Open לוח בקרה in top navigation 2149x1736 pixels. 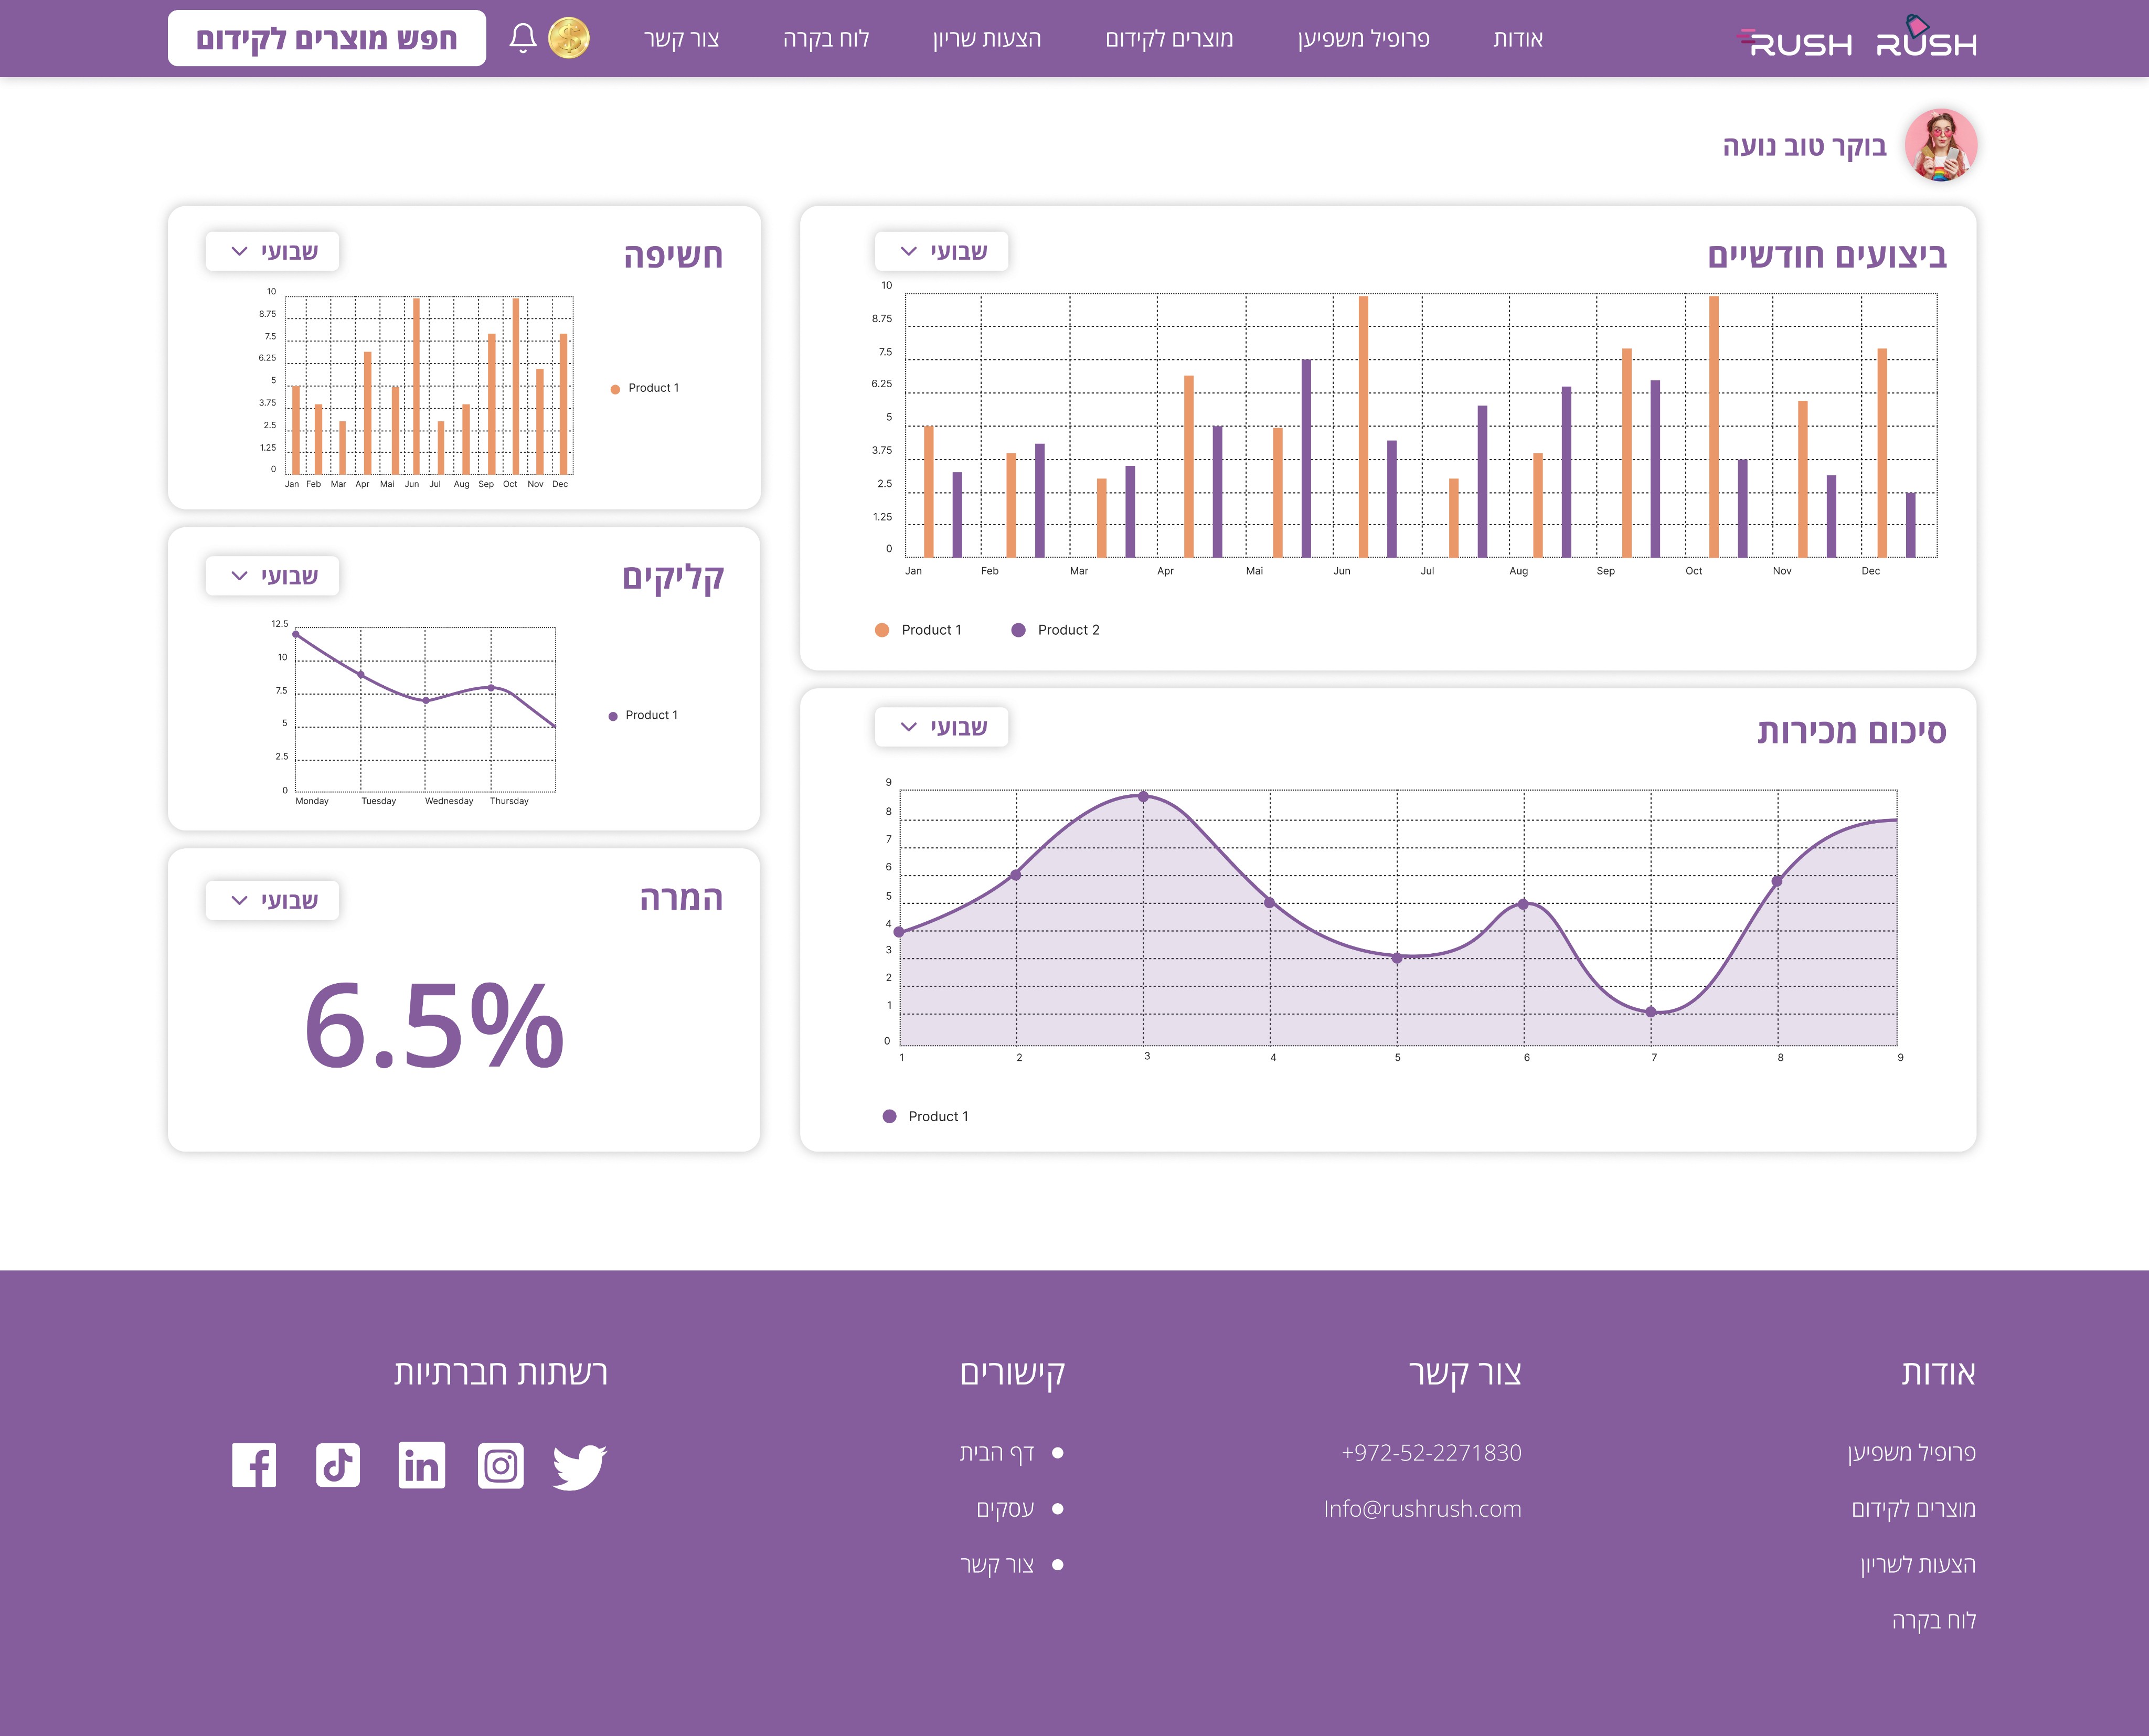tap(826, 39)
